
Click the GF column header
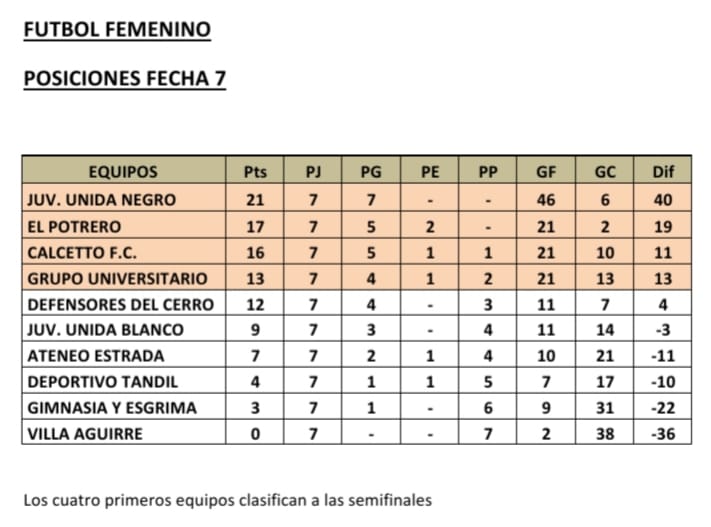(546, 172)
